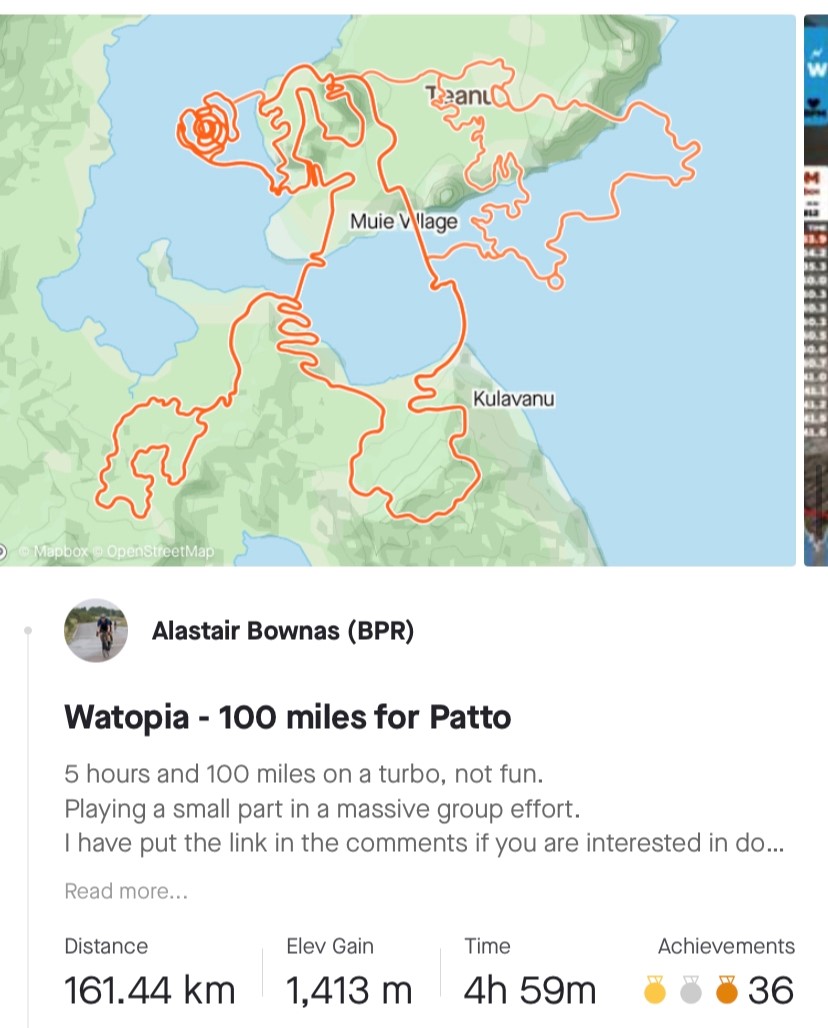Tap the truncated activity description text

[x=423, y=809]
